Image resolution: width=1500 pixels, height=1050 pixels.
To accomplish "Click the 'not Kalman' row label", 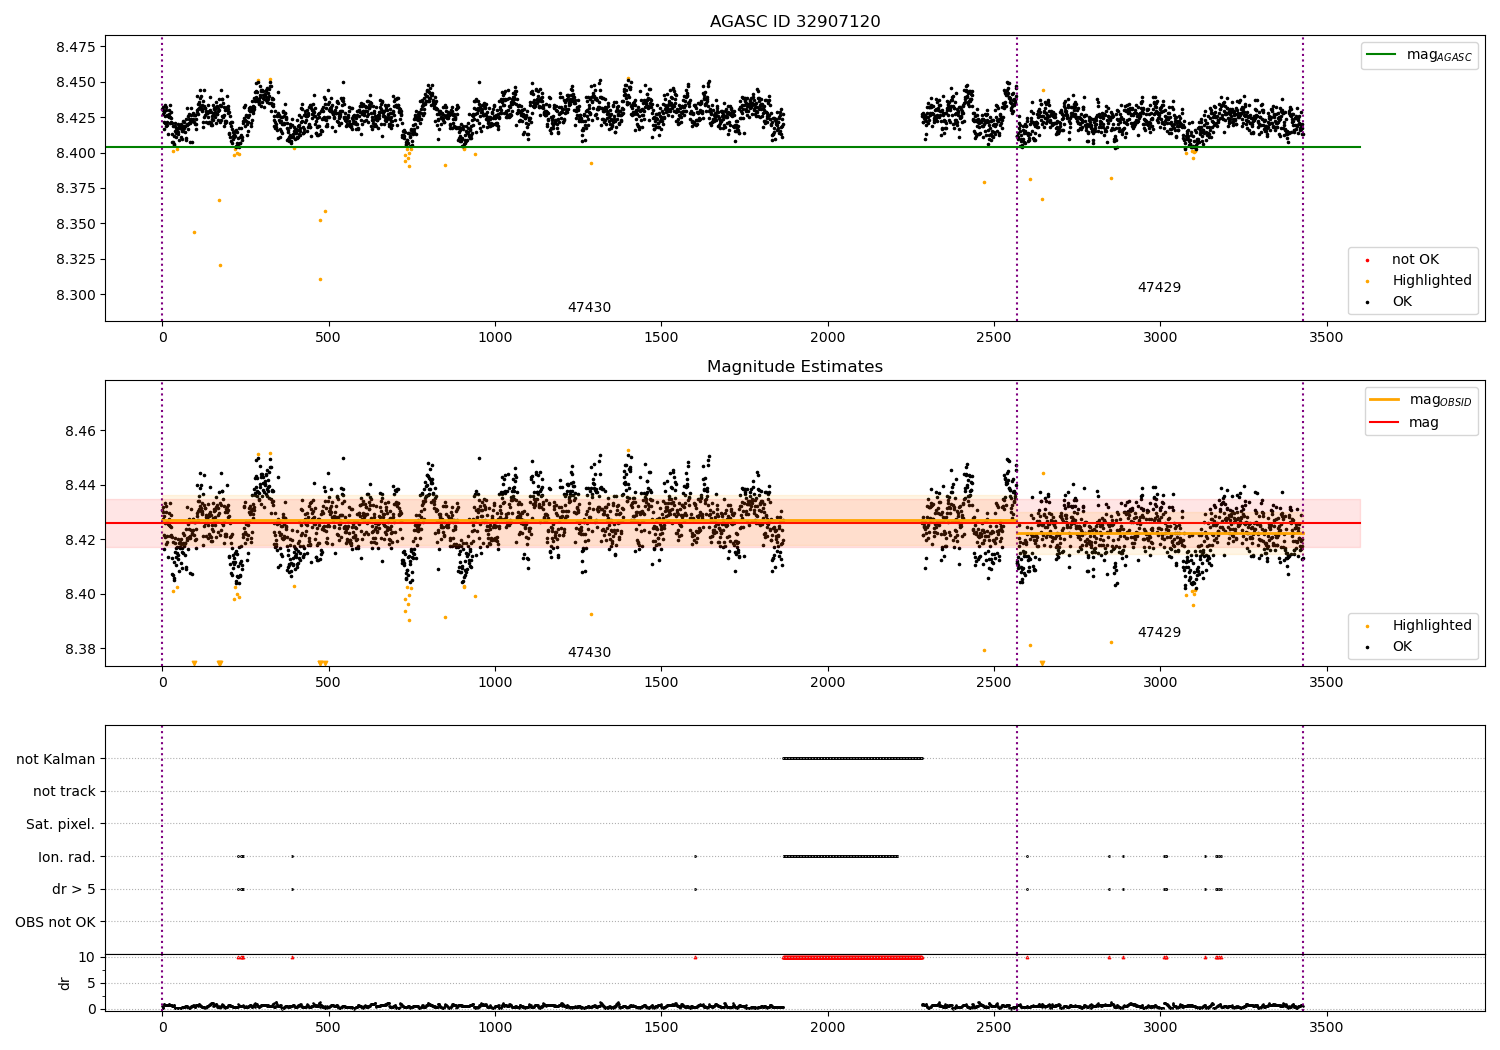I will (56, 759).
